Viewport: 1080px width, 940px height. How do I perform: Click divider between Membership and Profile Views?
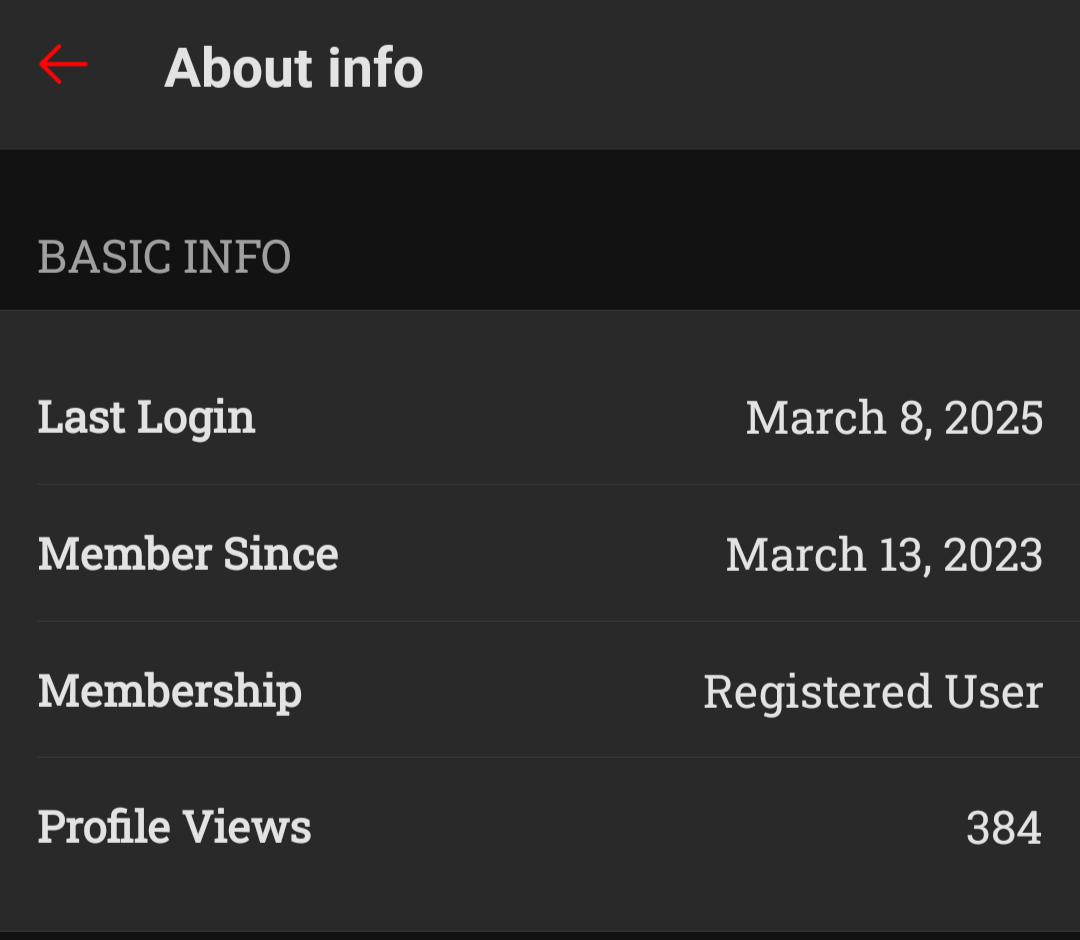click(x=540, y=757)
